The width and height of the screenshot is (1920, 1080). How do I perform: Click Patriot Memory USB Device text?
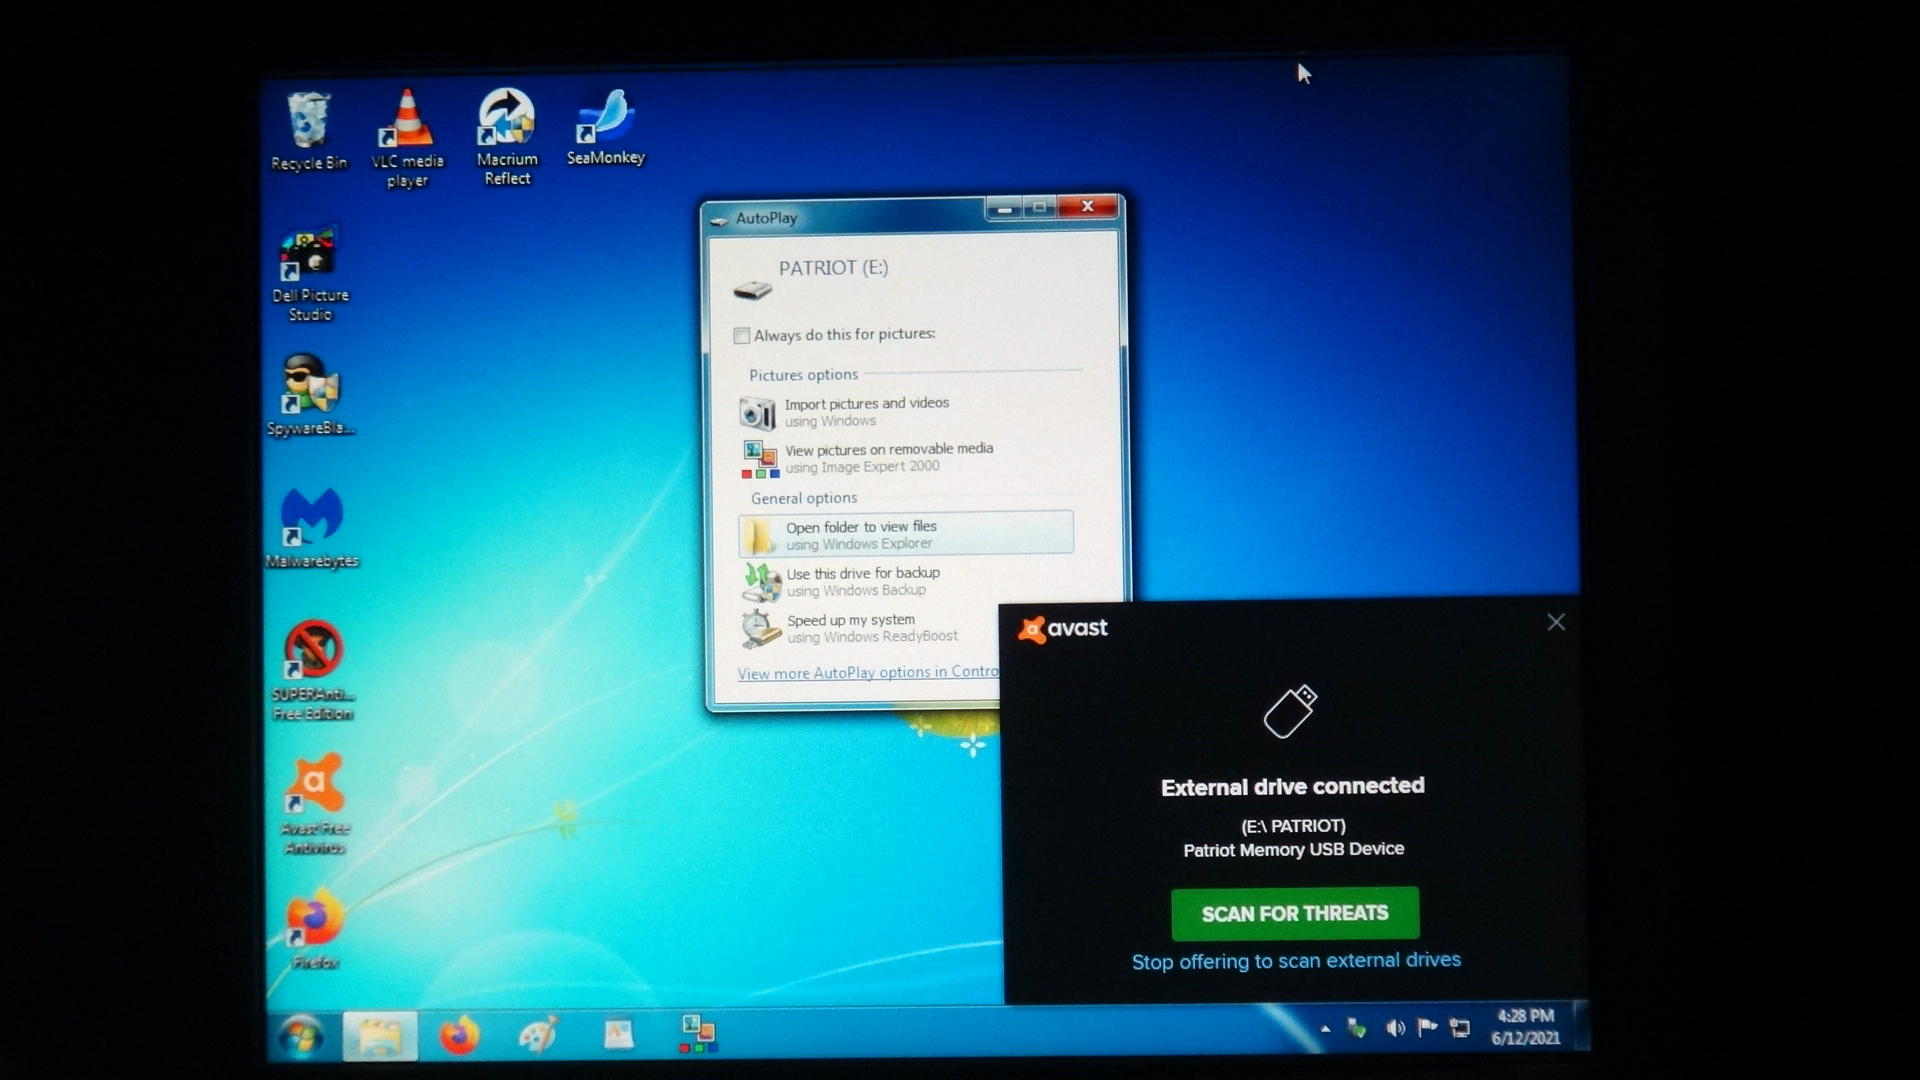click(x=1294, y=849)
